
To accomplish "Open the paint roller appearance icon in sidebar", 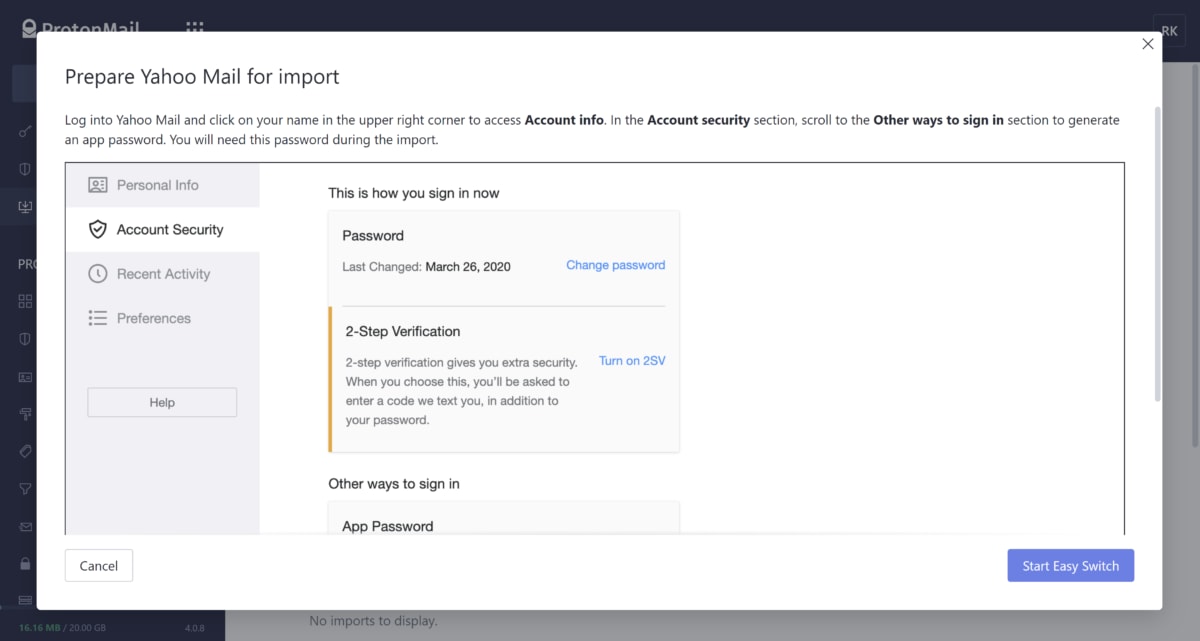I will [x=26, y=414].
